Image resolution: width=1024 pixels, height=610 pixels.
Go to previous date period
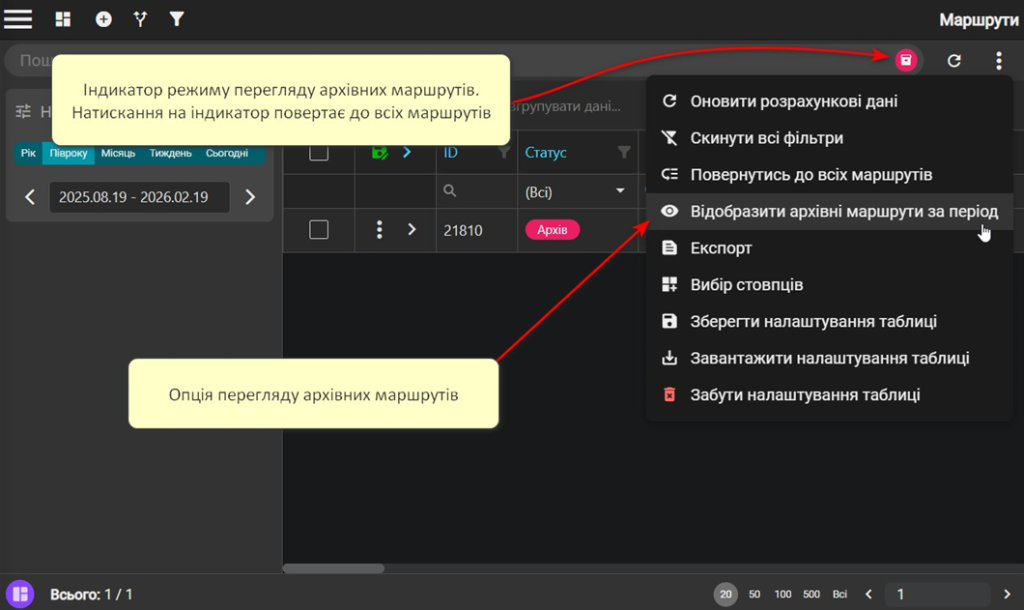29,197
